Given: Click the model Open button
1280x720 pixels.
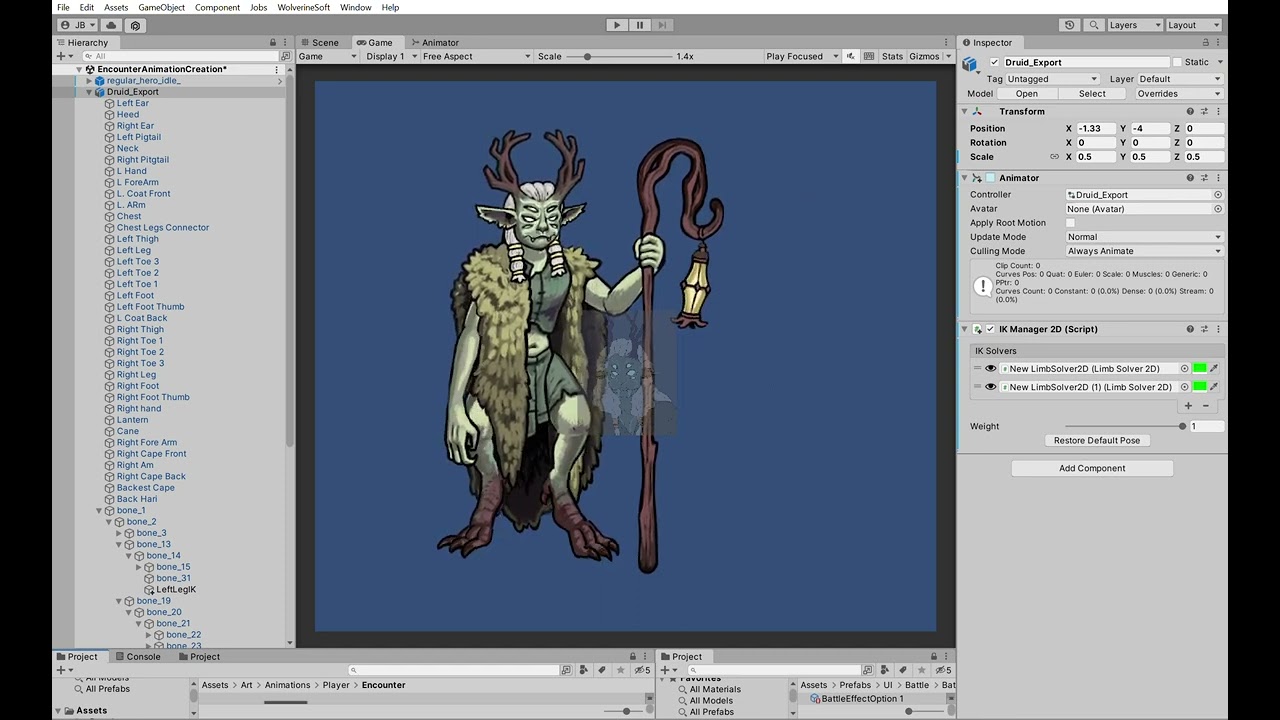Looking at the screenshot, I should point(1027,93).
